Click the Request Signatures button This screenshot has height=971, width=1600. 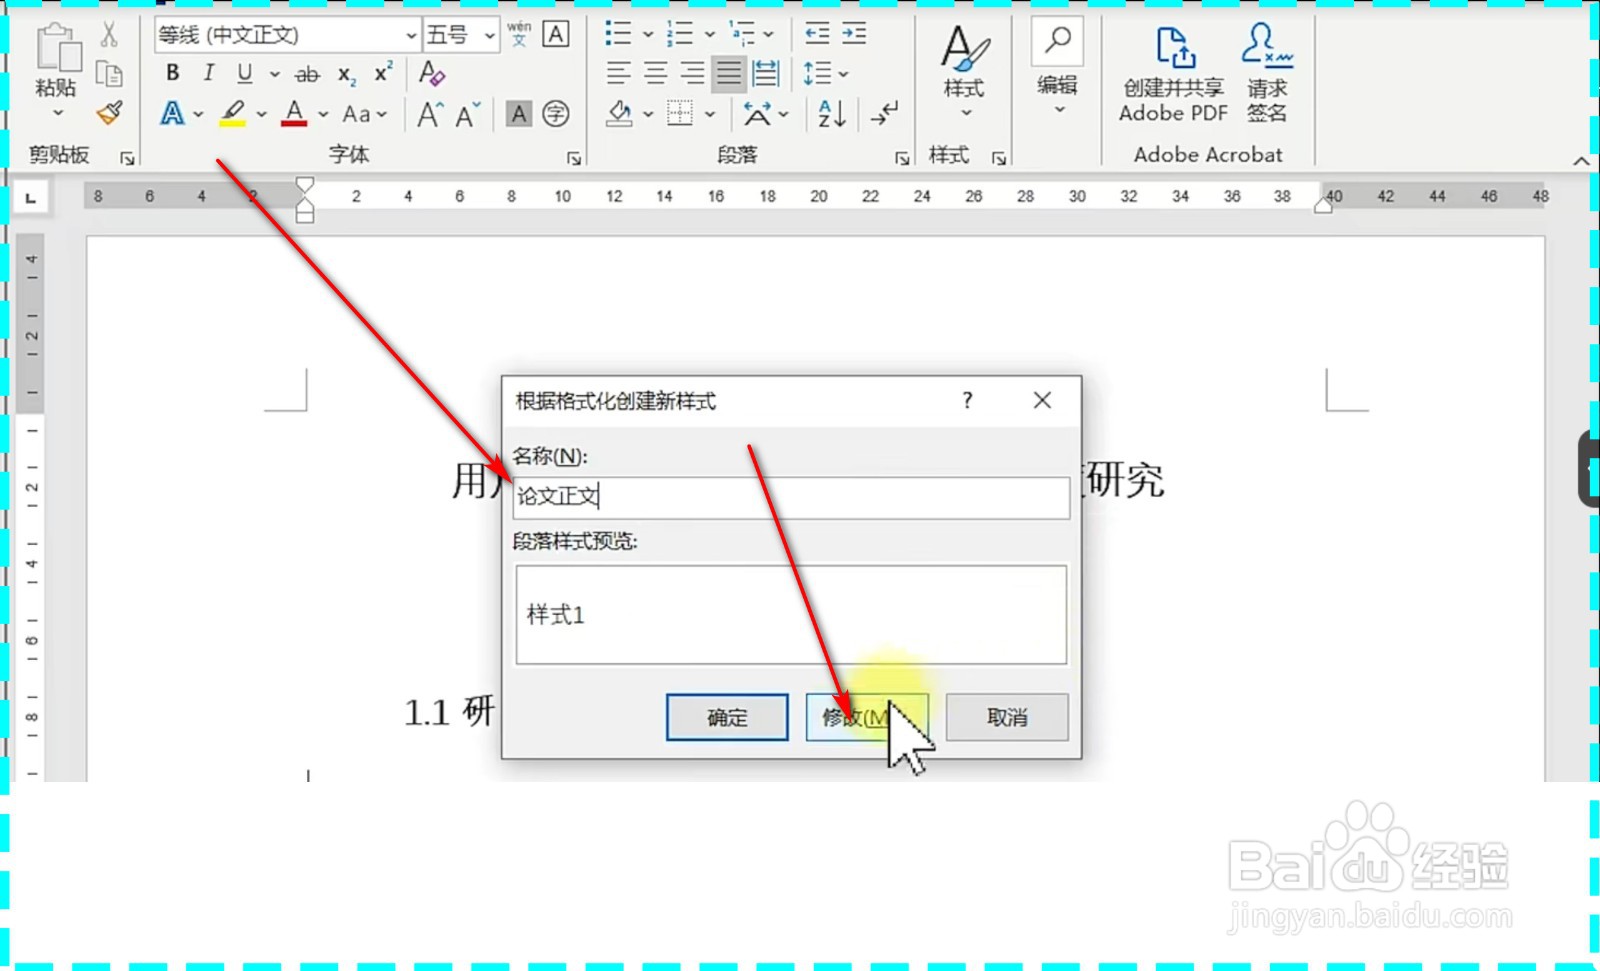1267,73
